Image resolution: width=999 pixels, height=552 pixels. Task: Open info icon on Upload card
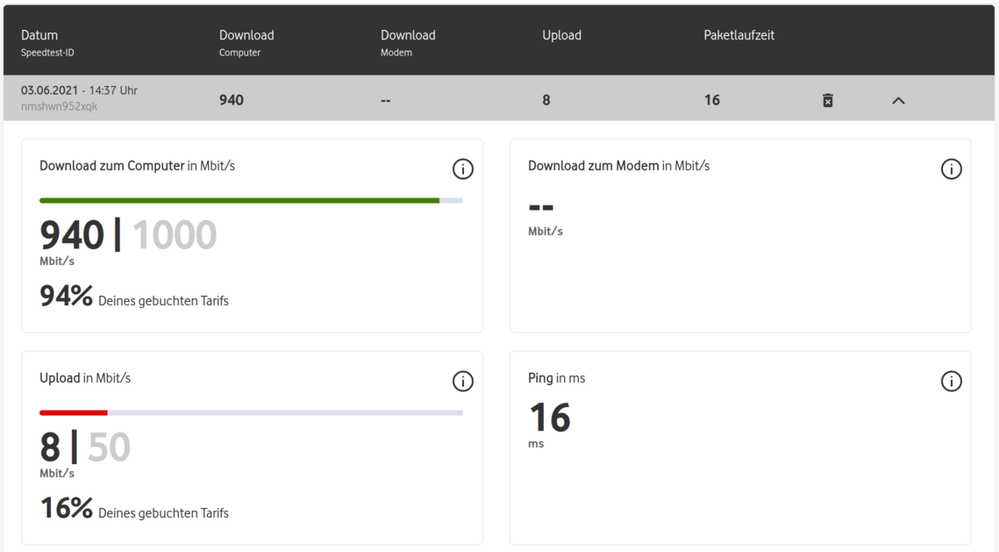[462, 381]
